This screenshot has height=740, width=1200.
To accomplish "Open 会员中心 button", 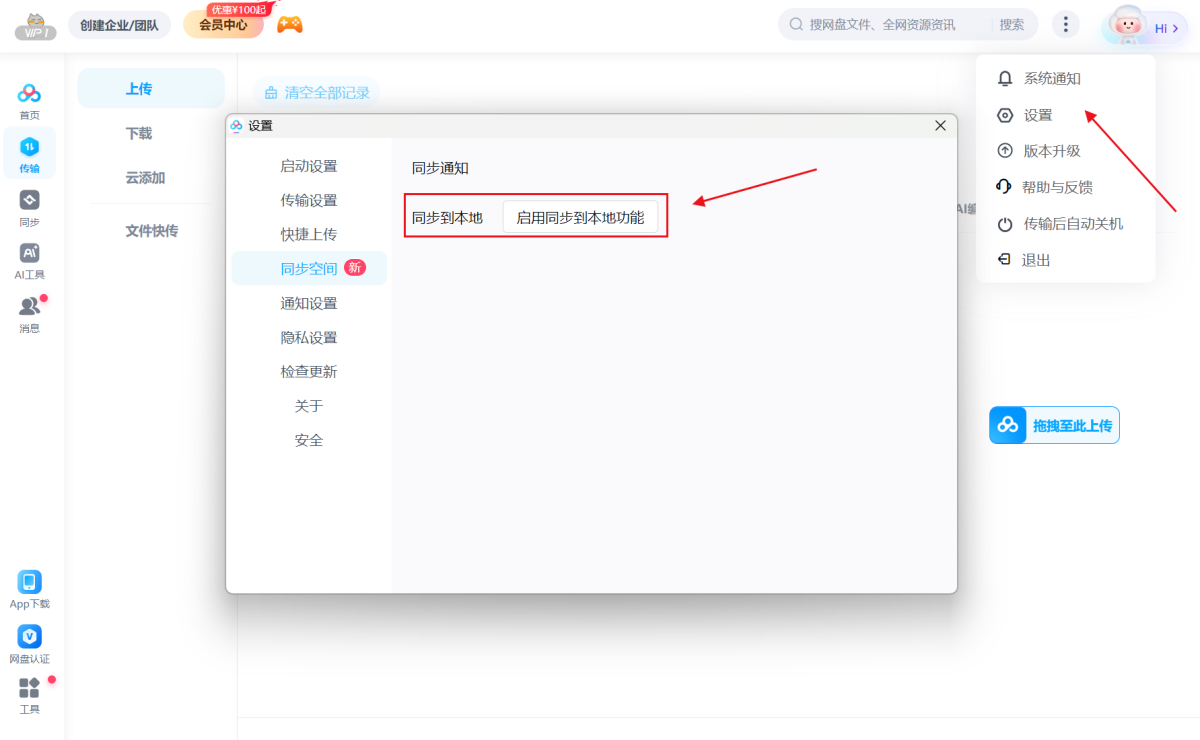I will click(x=223, y=25).
